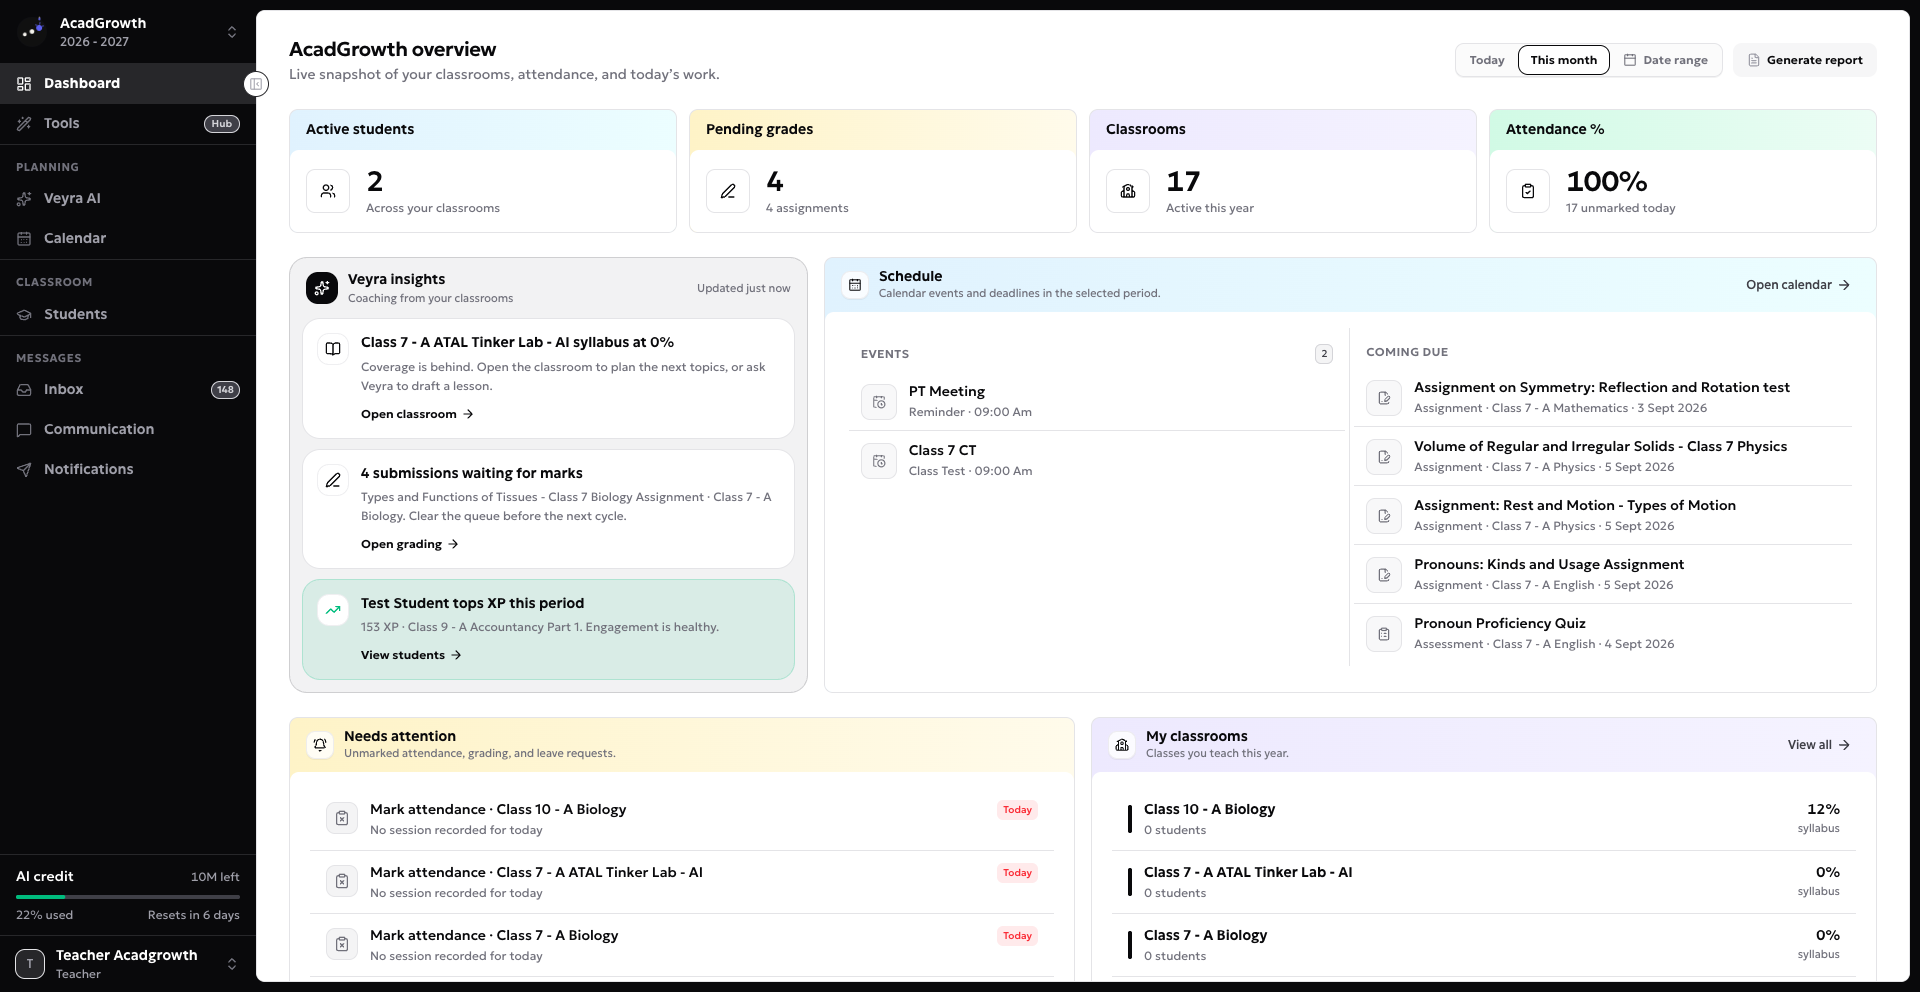The image size is (1920, 992).
Task: Click the Class 7 CT event title
Action: point(942,450)
